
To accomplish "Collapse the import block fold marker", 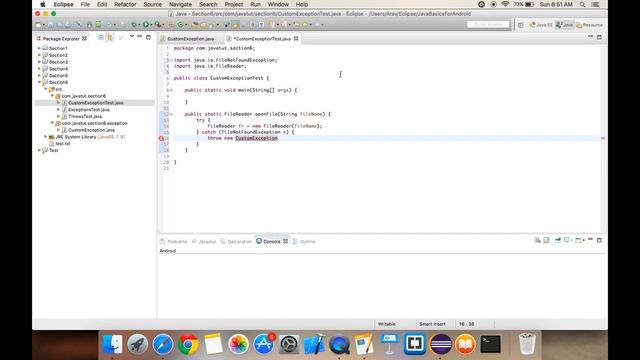I will coord(171,60).
